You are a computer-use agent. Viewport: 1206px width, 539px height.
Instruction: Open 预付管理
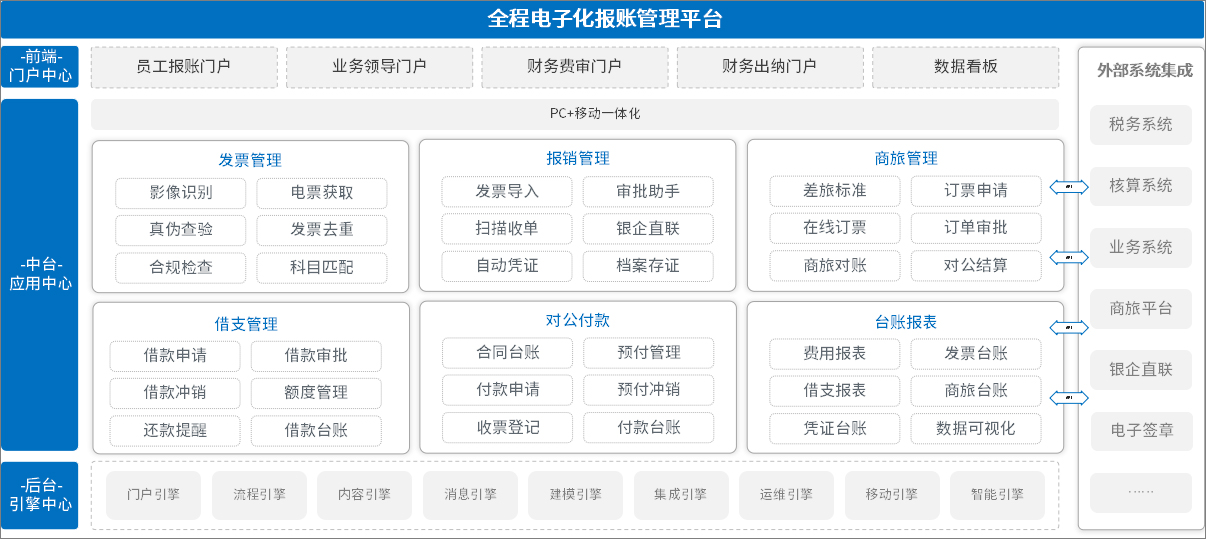648,353
